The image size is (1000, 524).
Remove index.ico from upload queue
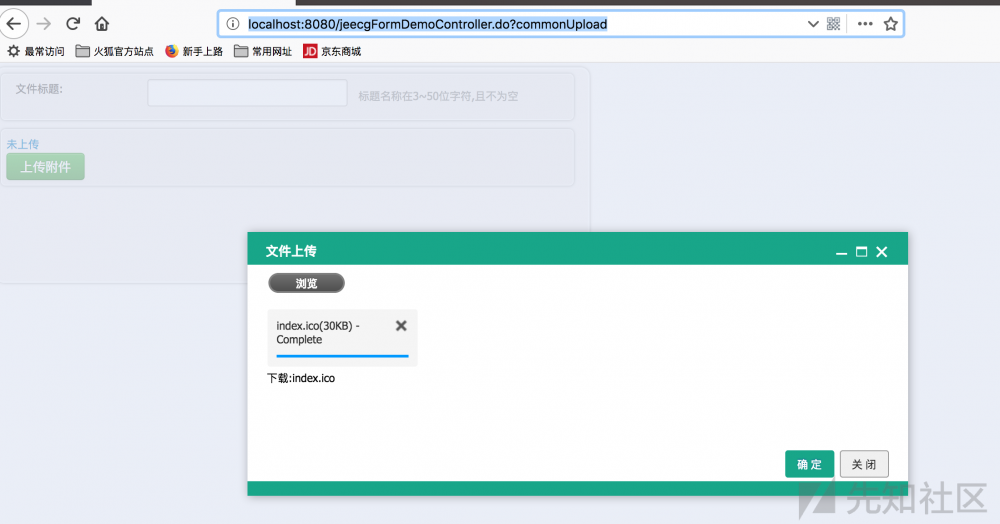401,326
